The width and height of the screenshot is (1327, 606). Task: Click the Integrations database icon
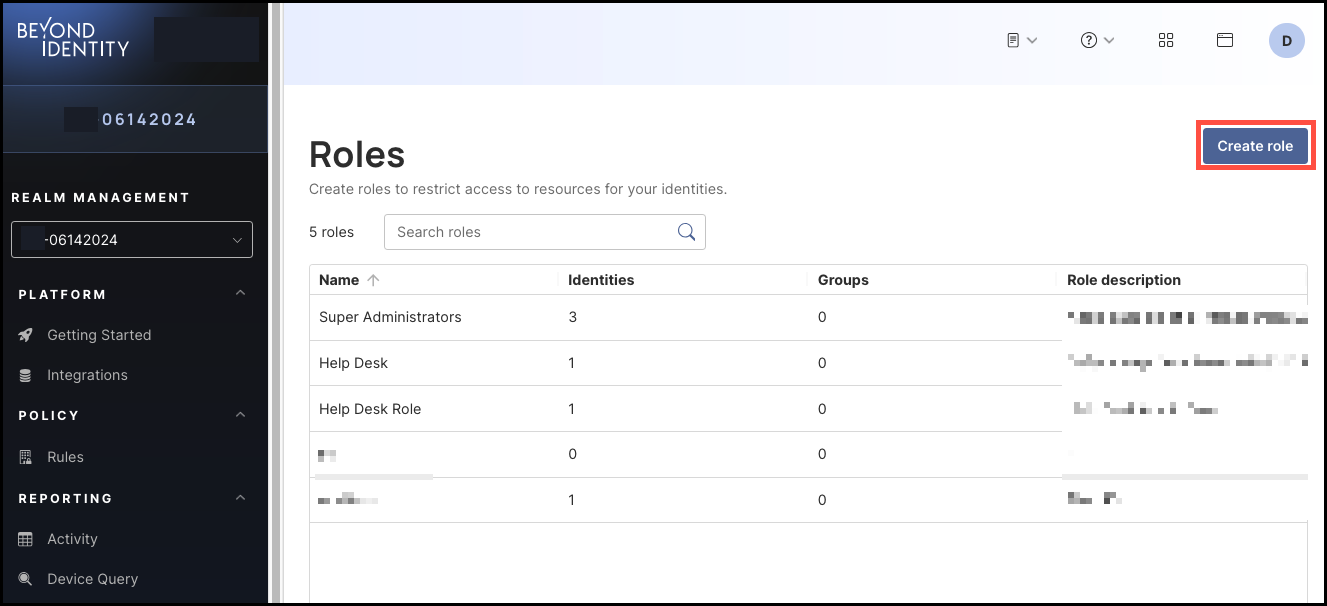pos(26,375)
